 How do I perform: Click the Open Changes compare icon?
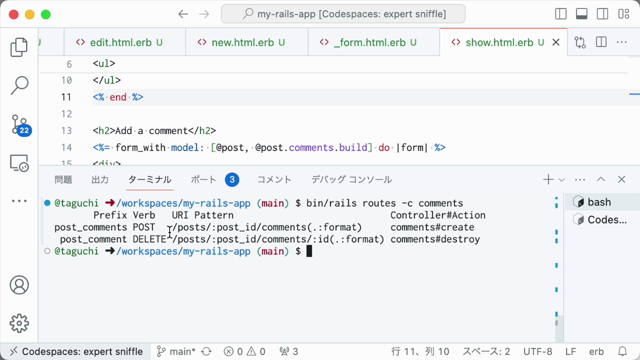pos(580,42)
